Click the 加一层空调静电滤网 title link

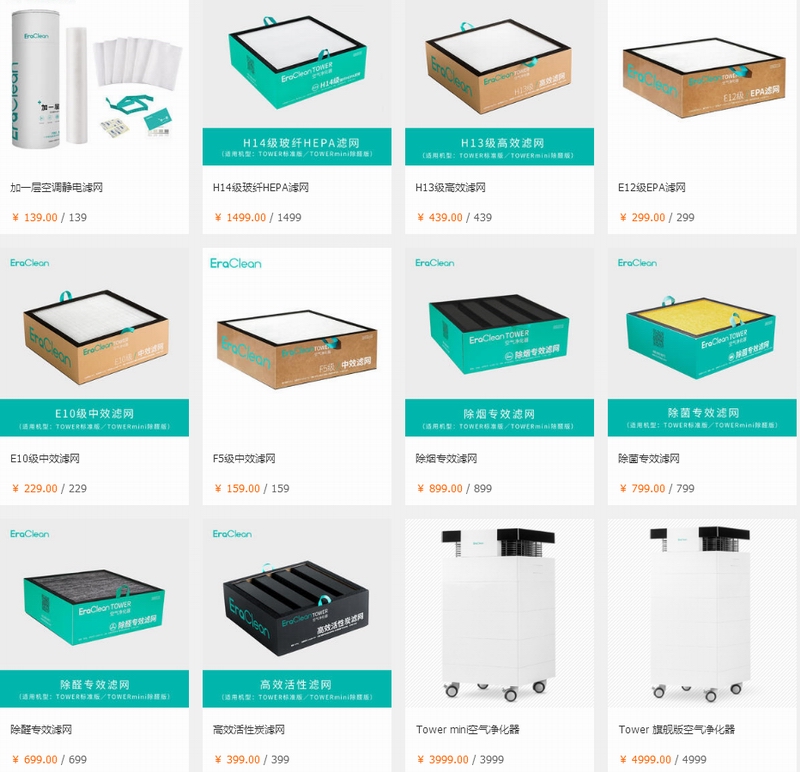(x=57, y=187)
